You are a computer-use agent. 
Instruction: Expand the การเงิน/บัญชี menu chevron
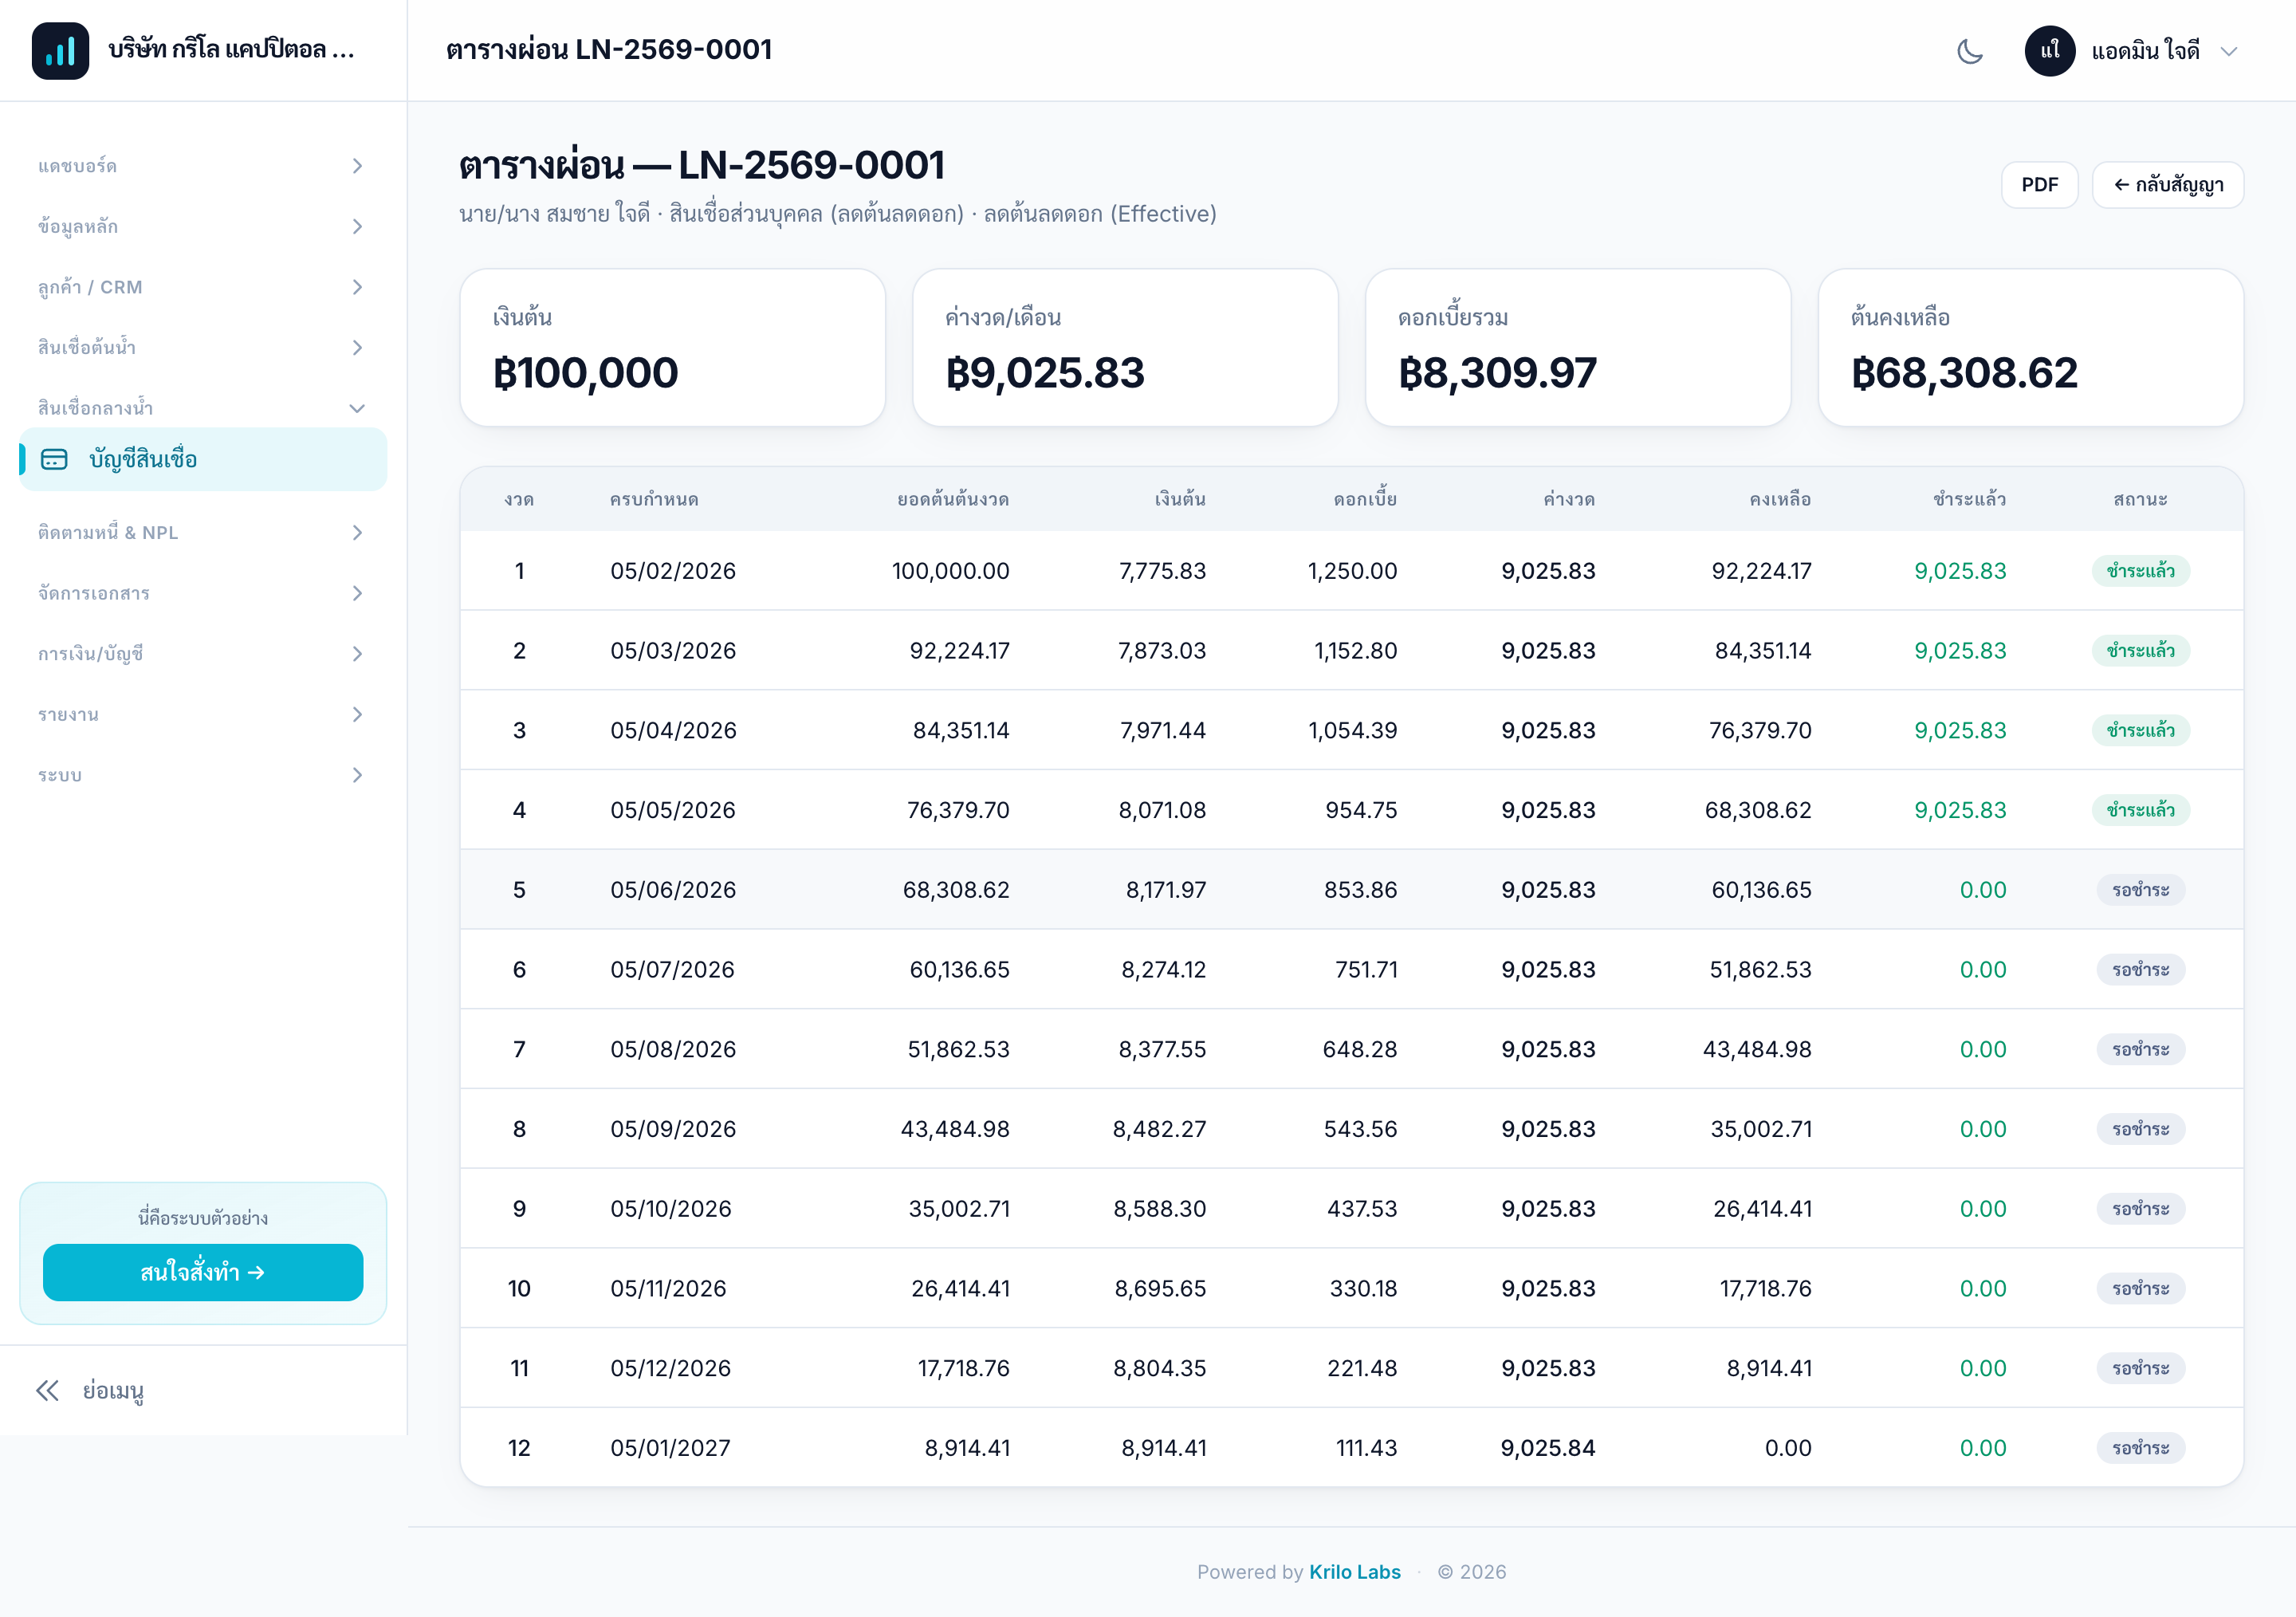pos(357,654)
